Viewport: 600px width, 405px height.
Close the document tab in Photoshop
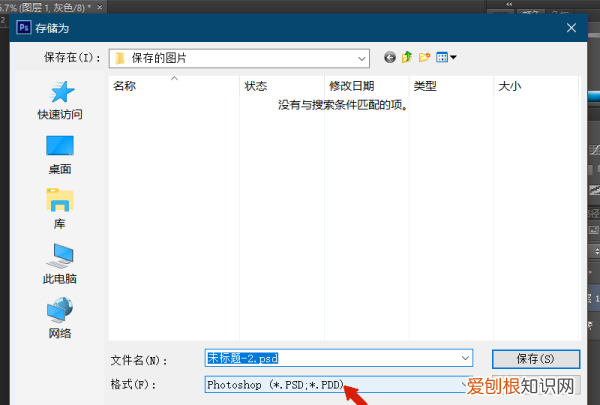pyautogui.click(x=99, y=7)
